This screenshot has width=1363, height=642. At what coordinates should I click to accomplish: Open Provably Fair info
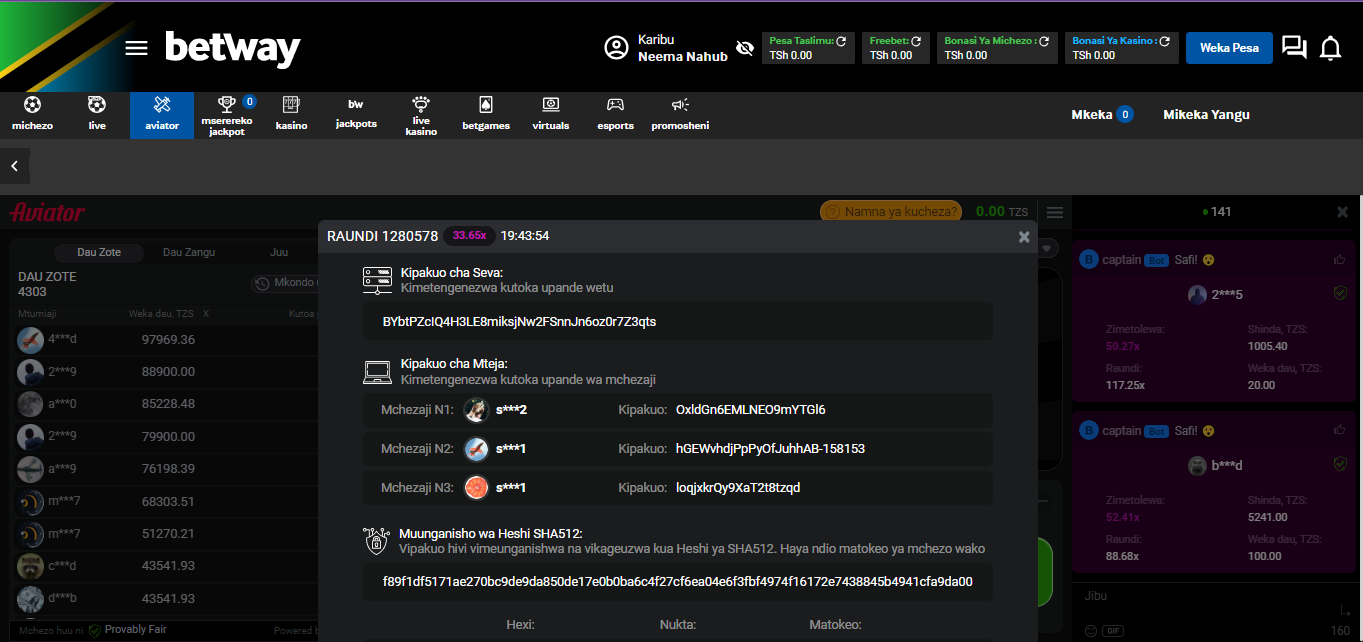tap(127, 630)
